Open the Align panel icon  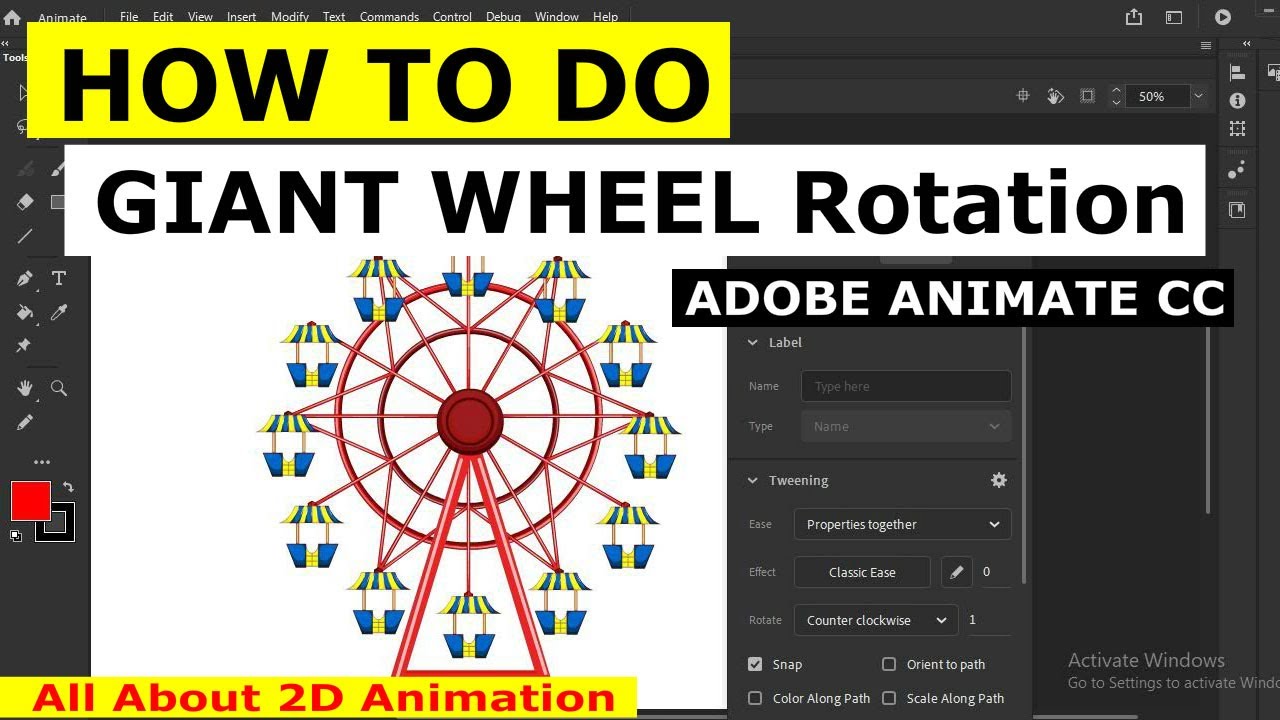click(x=1237, y=72)
